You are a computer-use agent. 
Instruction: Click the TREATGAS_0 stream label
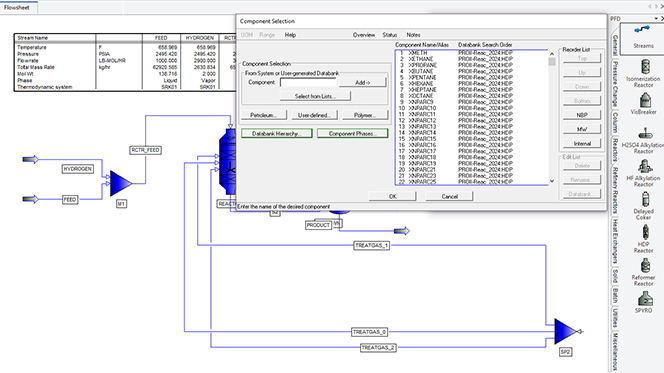(x=370, y=332)
